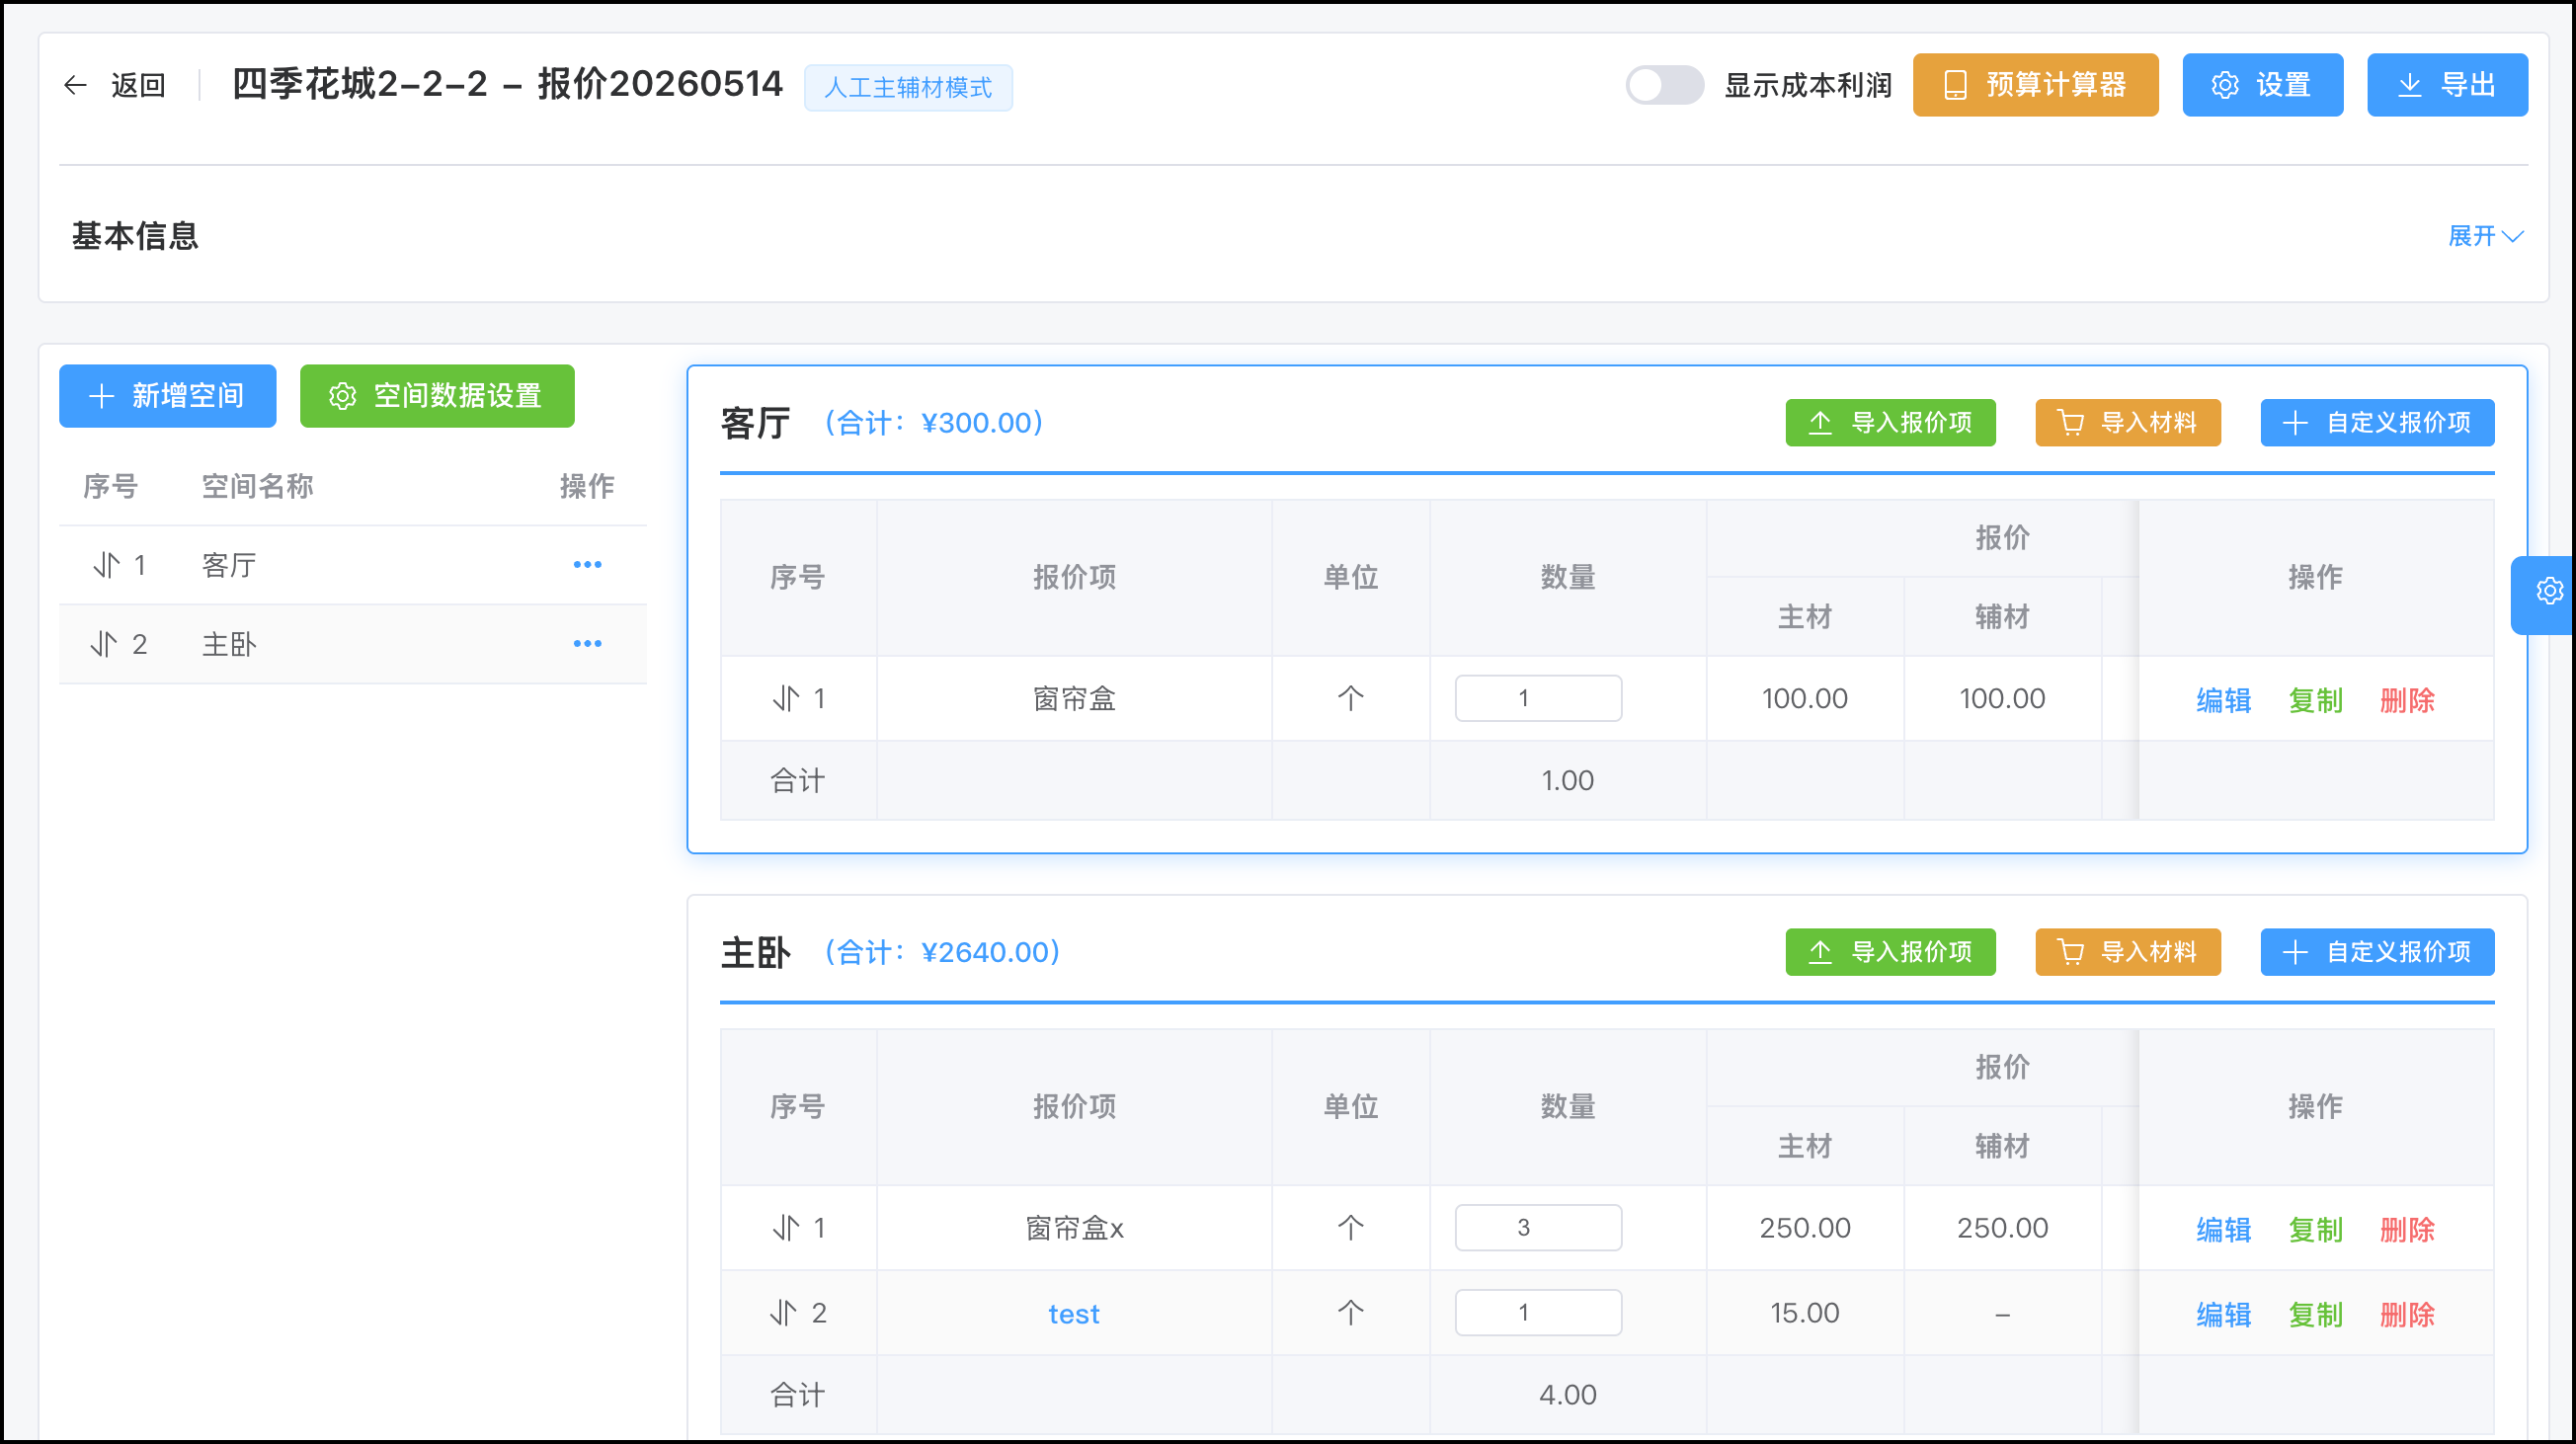Click the quantity input for 窗帘盒x
Screen dimensions: 2576x1444
1538,1227
